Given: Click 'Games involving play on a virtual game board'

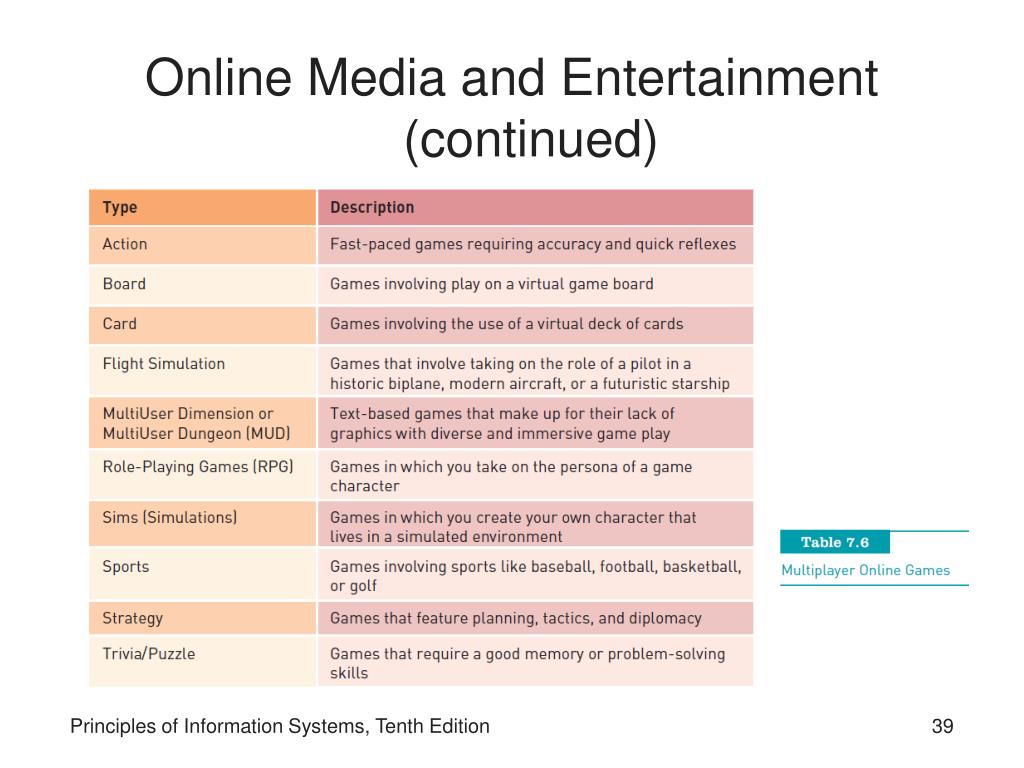Looking at the screenshot, I should click(536, 285).
